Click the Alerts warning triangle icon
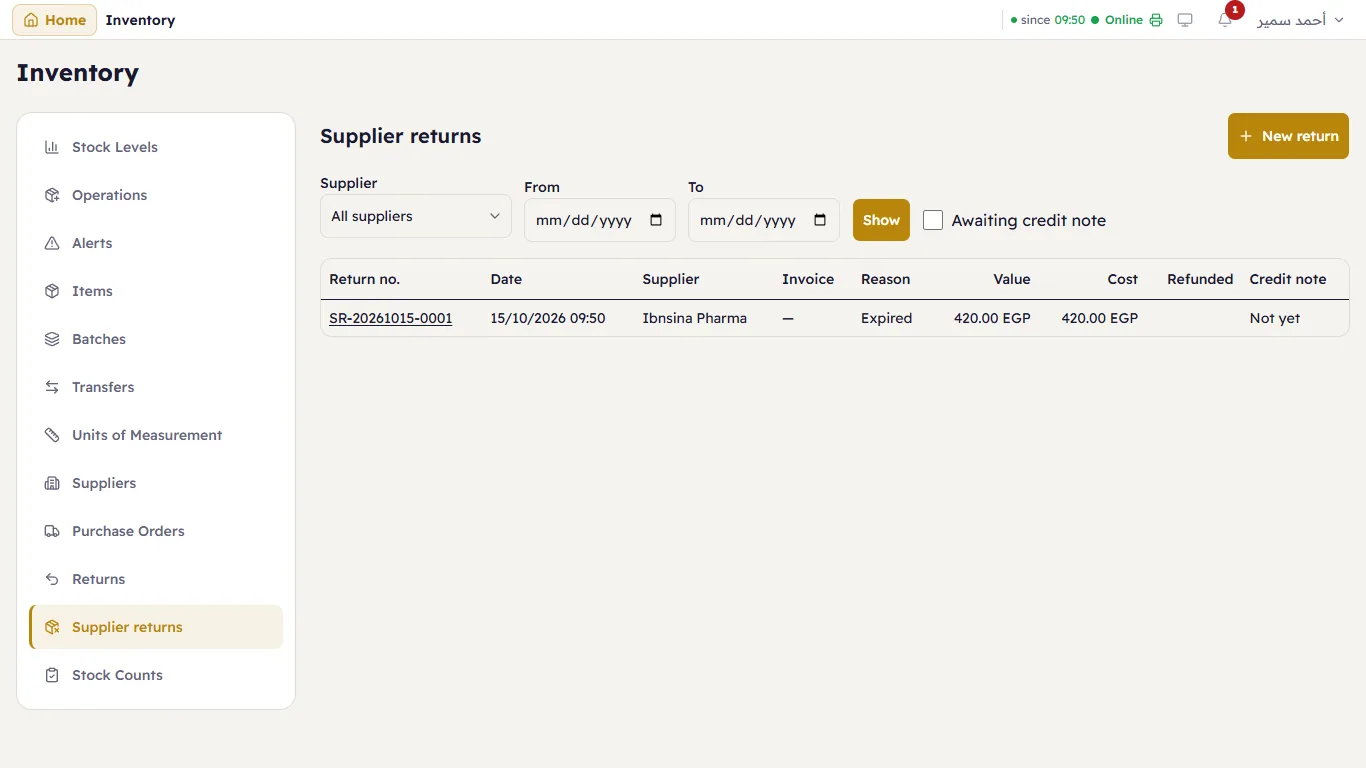Screen dimensions: 1366x768 [52, 243]
